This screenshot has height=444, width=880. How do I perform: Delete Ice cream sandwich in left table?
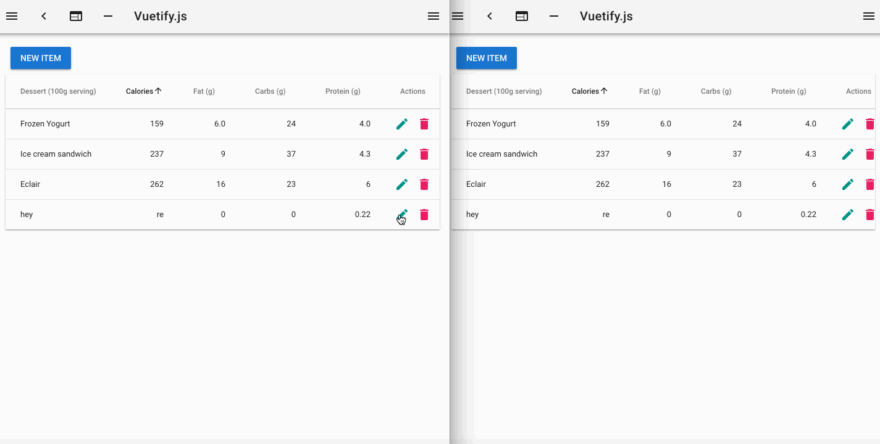[x=424, y=154]
